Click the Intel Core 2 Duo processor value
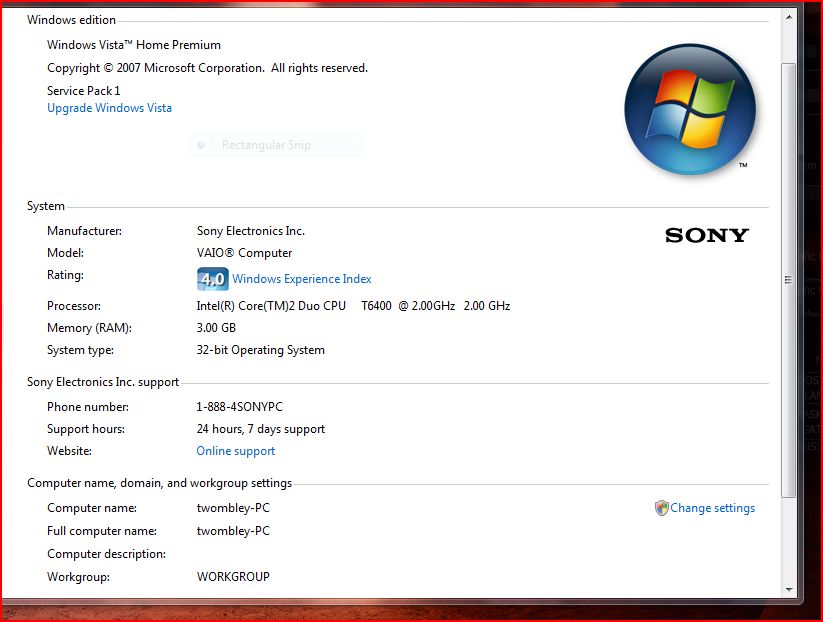 click(353, 306)
